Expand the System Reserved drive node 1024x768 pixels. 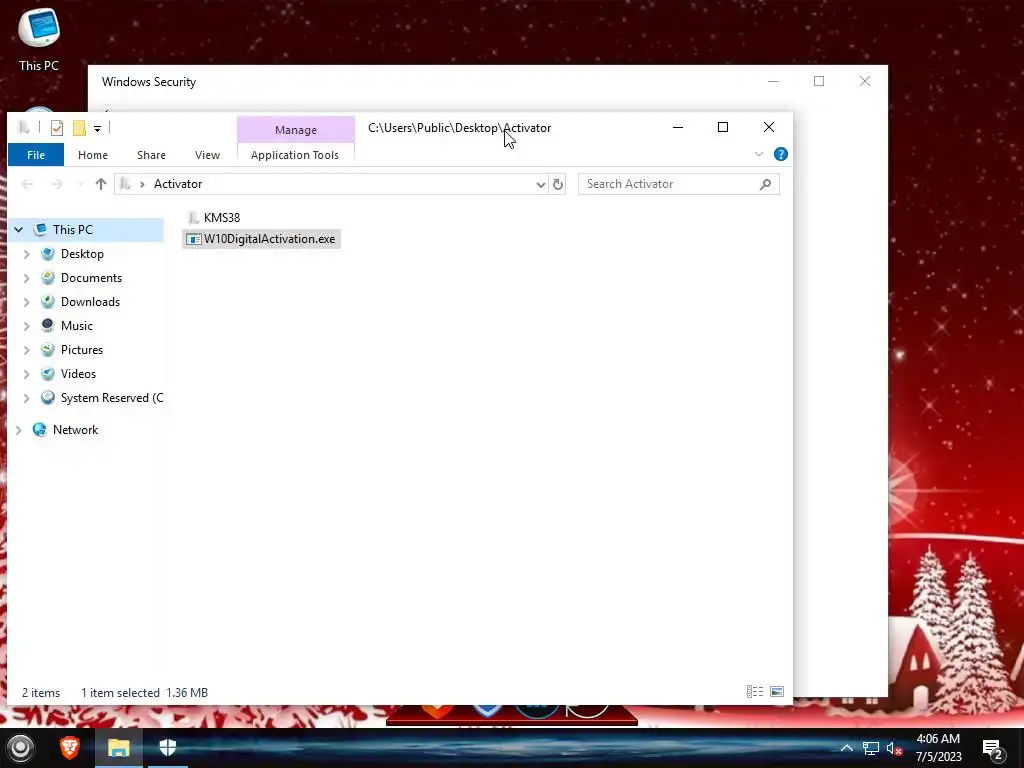click(x=27, y=398)
